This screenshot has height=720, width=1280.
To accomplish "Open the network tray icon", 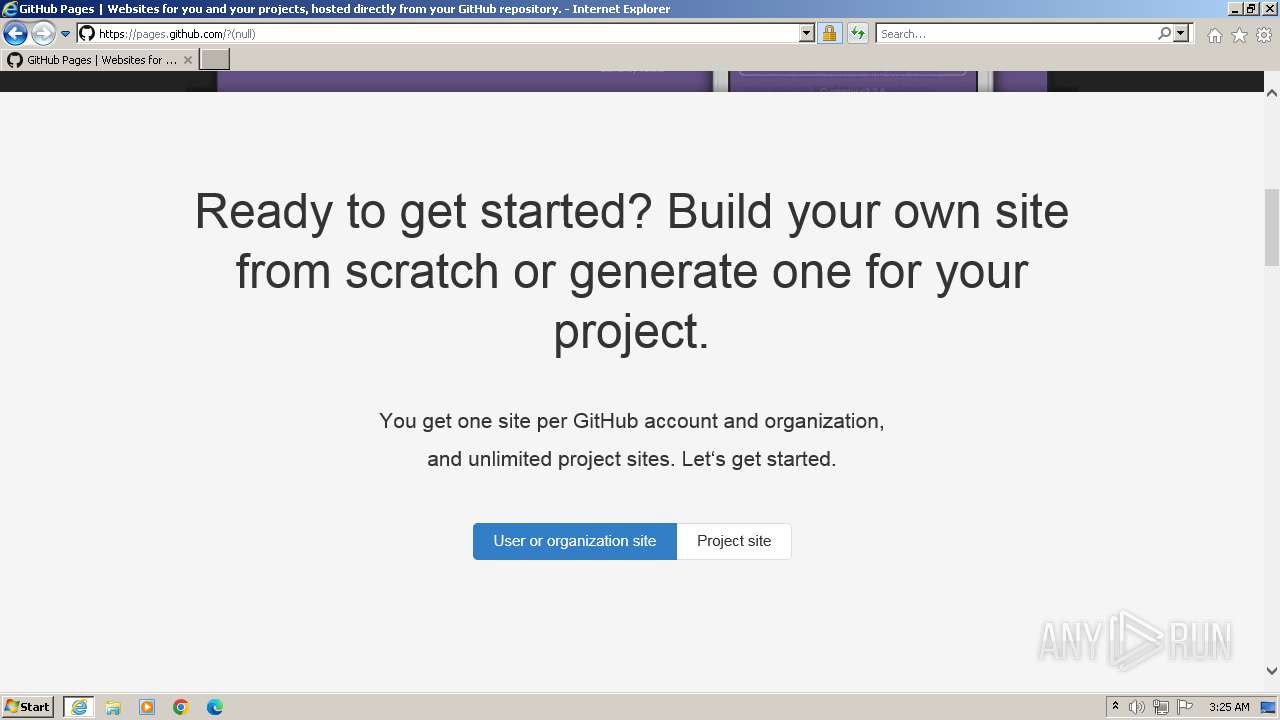I will point(1161,707).
